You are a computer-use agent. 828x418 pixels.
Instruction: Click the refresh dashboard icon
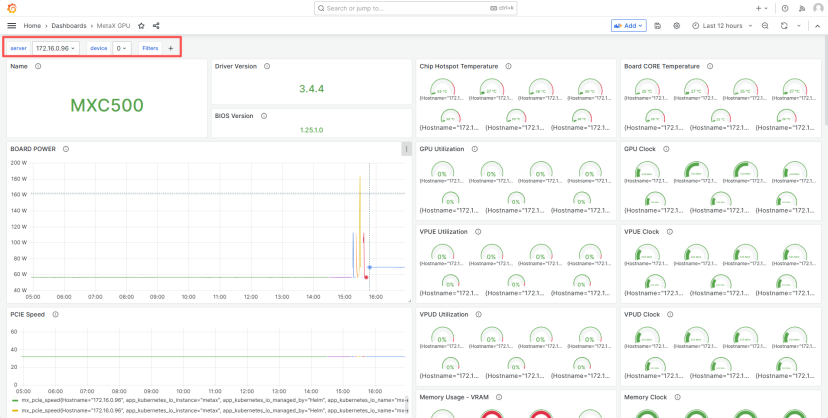(x=784, y=25)
